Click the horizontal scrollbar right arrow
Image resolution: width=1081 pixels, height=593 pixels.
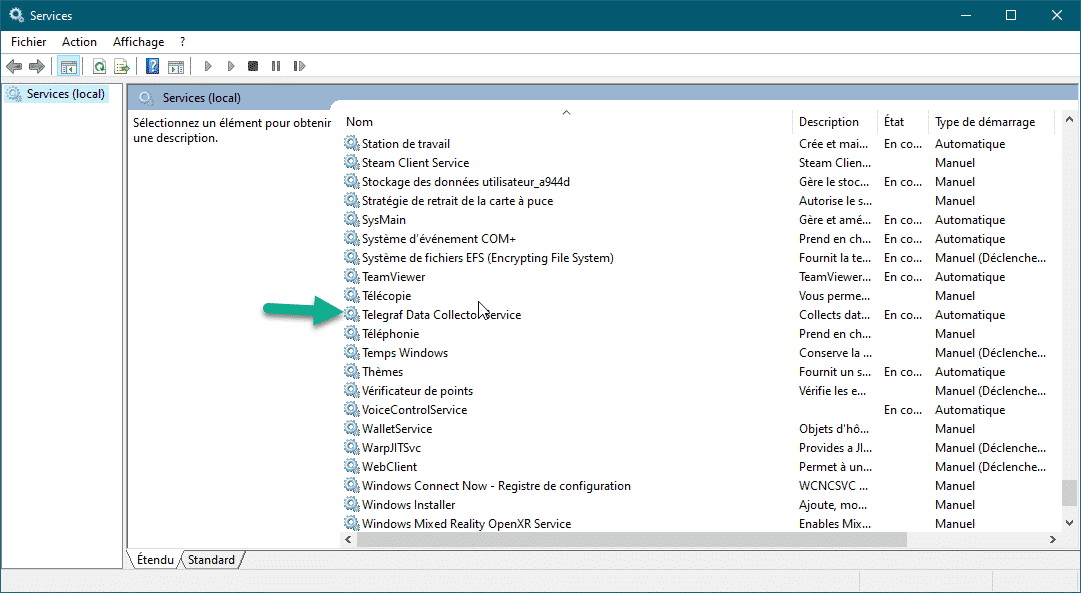click(1052, 539)
